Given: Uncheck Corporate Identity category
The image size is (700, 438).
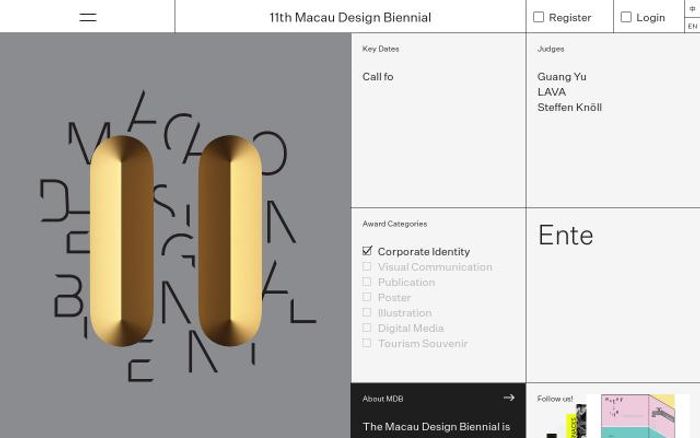Looking at the screenshot, I should (x=367, y=251).
